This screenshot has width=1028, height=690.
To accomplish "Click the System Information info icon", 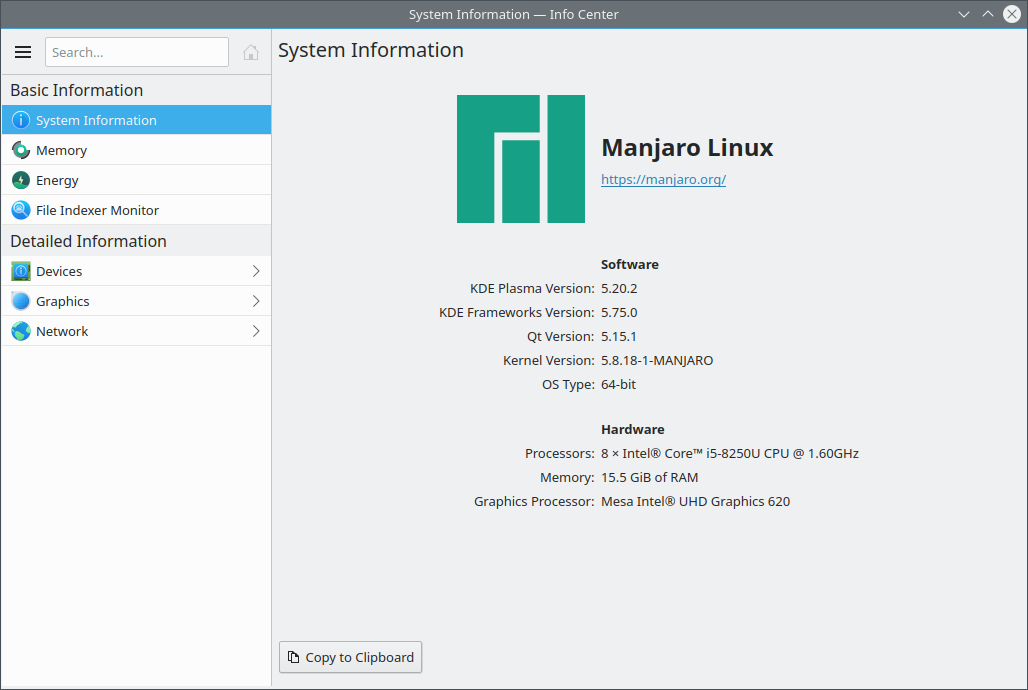I will 21,120.
